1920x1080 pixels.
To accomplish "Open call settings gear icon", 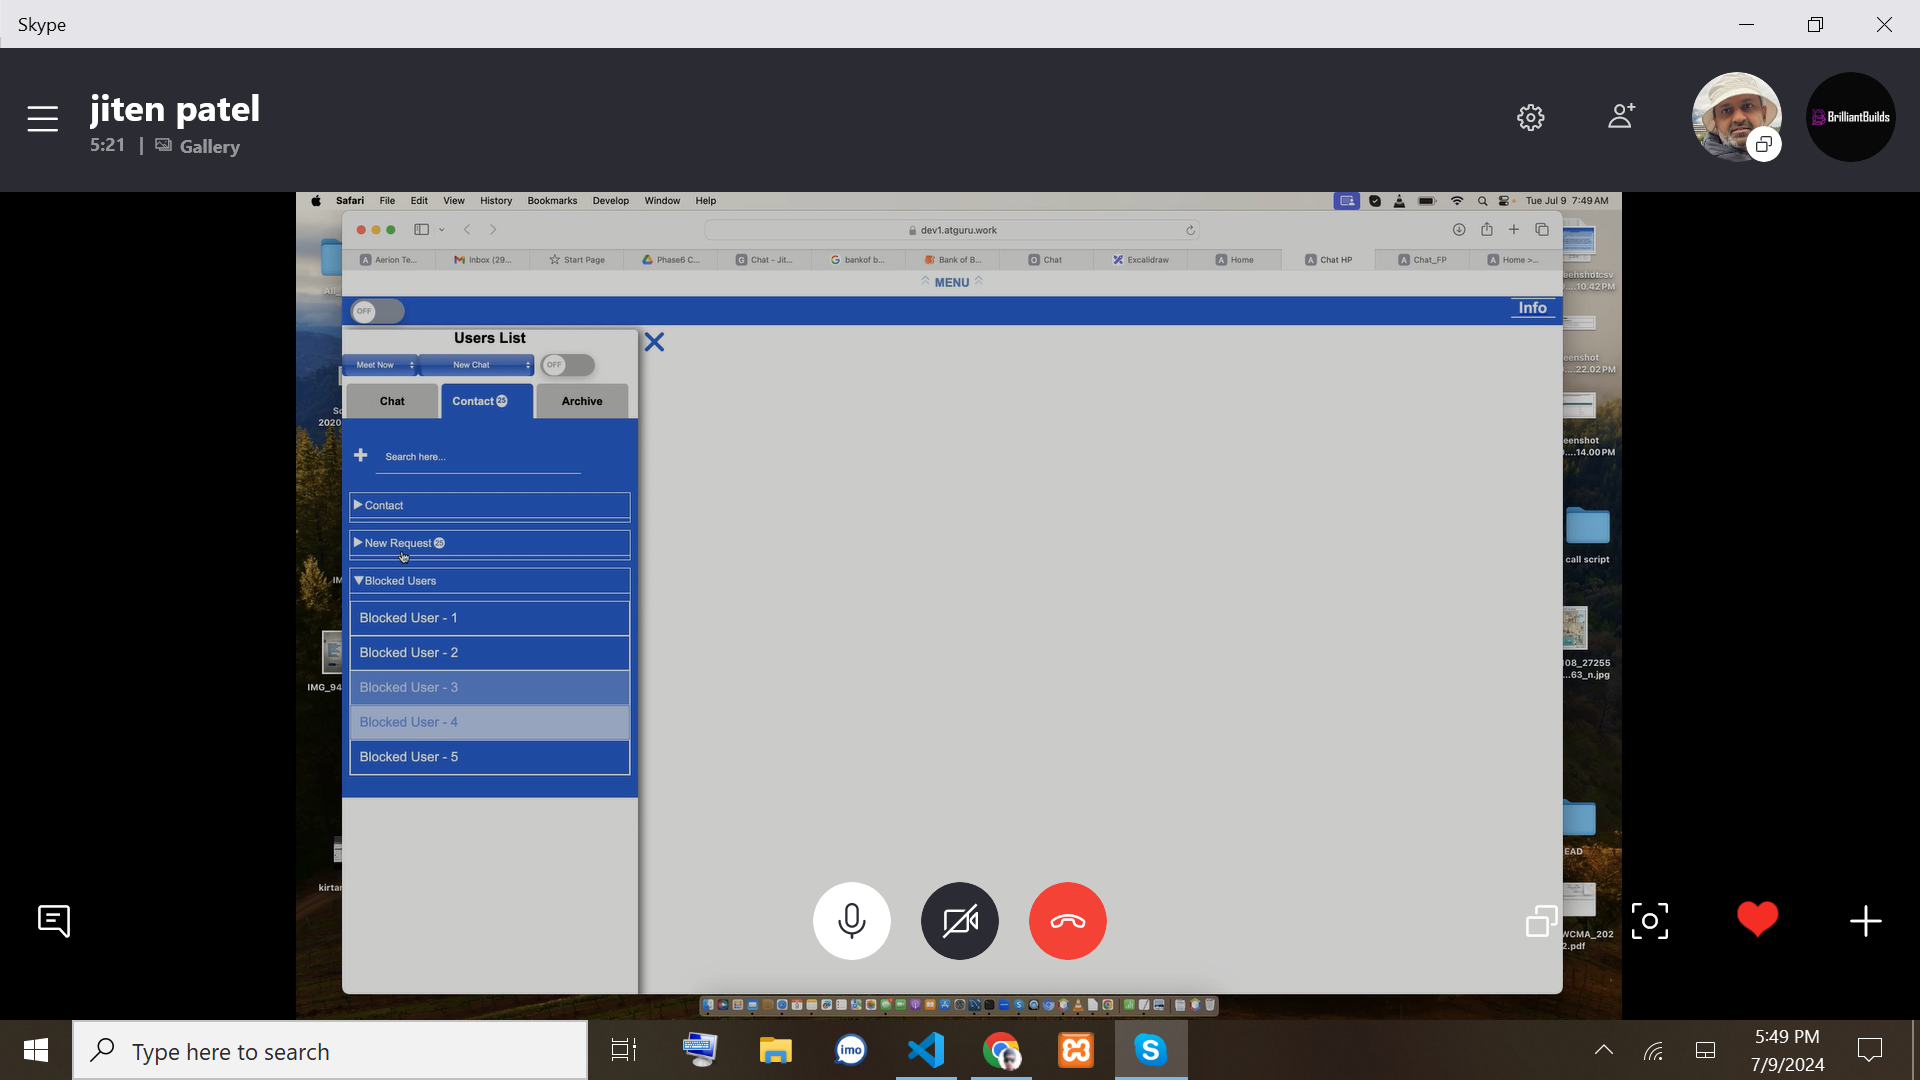I will tap(1530, 118).
